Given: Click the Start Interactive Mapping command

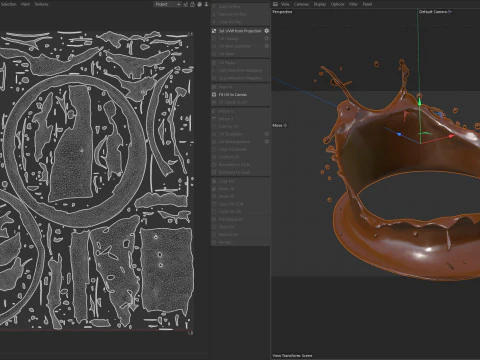Looking at the screenshot, I should 240,70.
